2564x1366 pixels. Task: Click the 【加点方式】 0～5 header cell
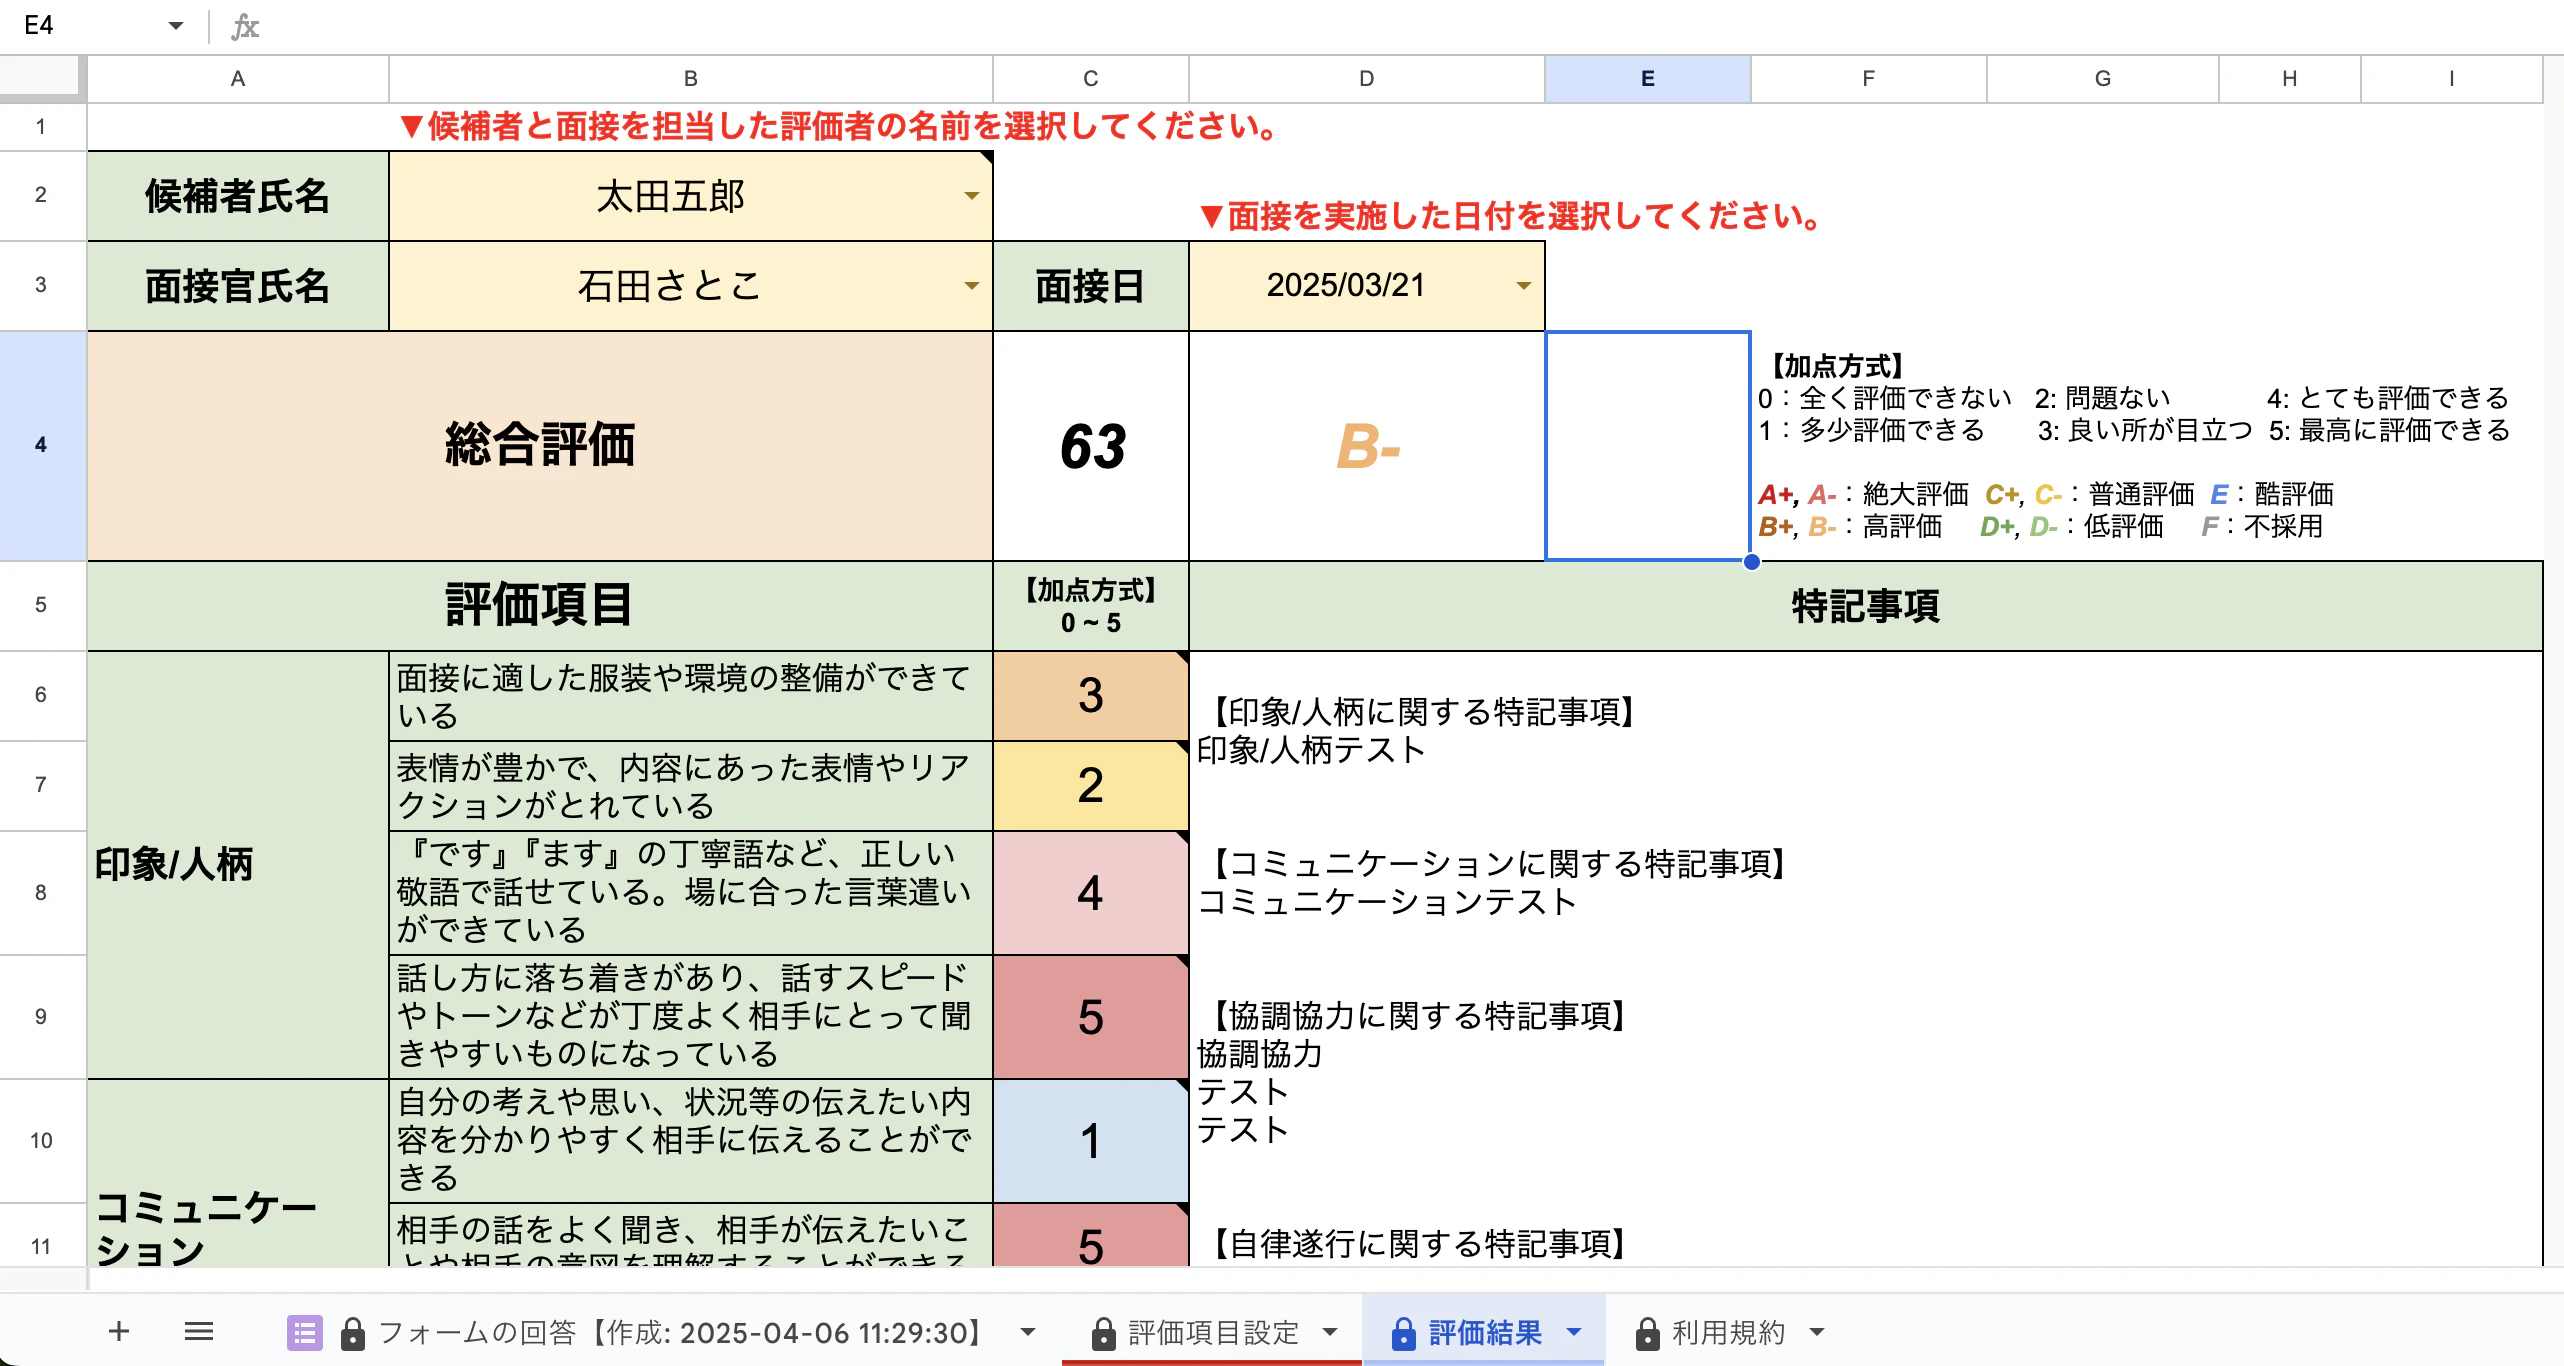pyautogui.click(x=1091, y=606)
